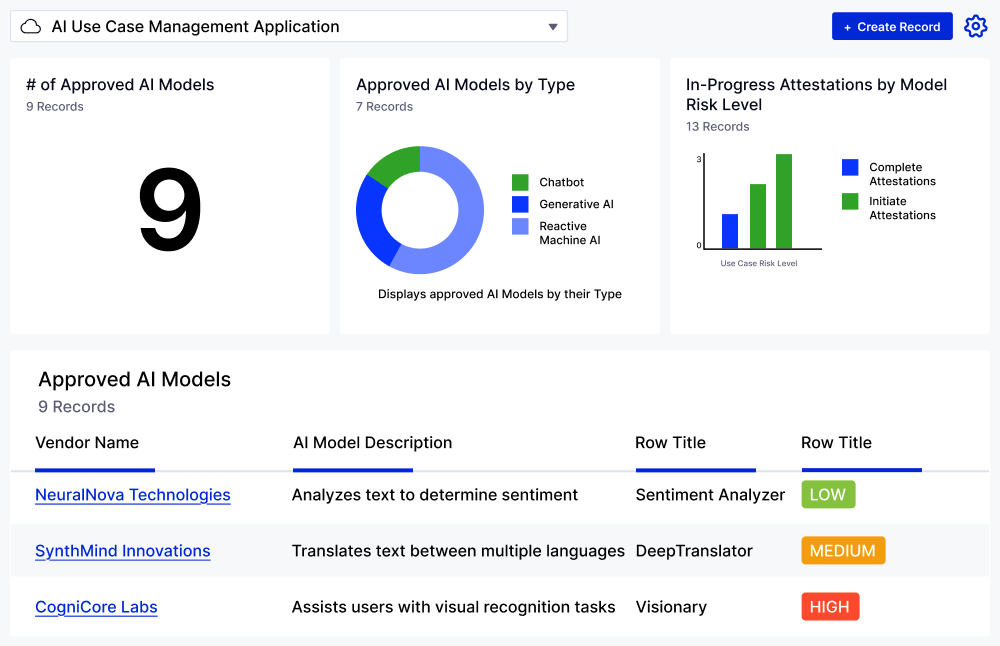The width and height of the screenshot is (1000, 646).
Task: Click the HIGH risk level badge
Action: click(830, 607)
